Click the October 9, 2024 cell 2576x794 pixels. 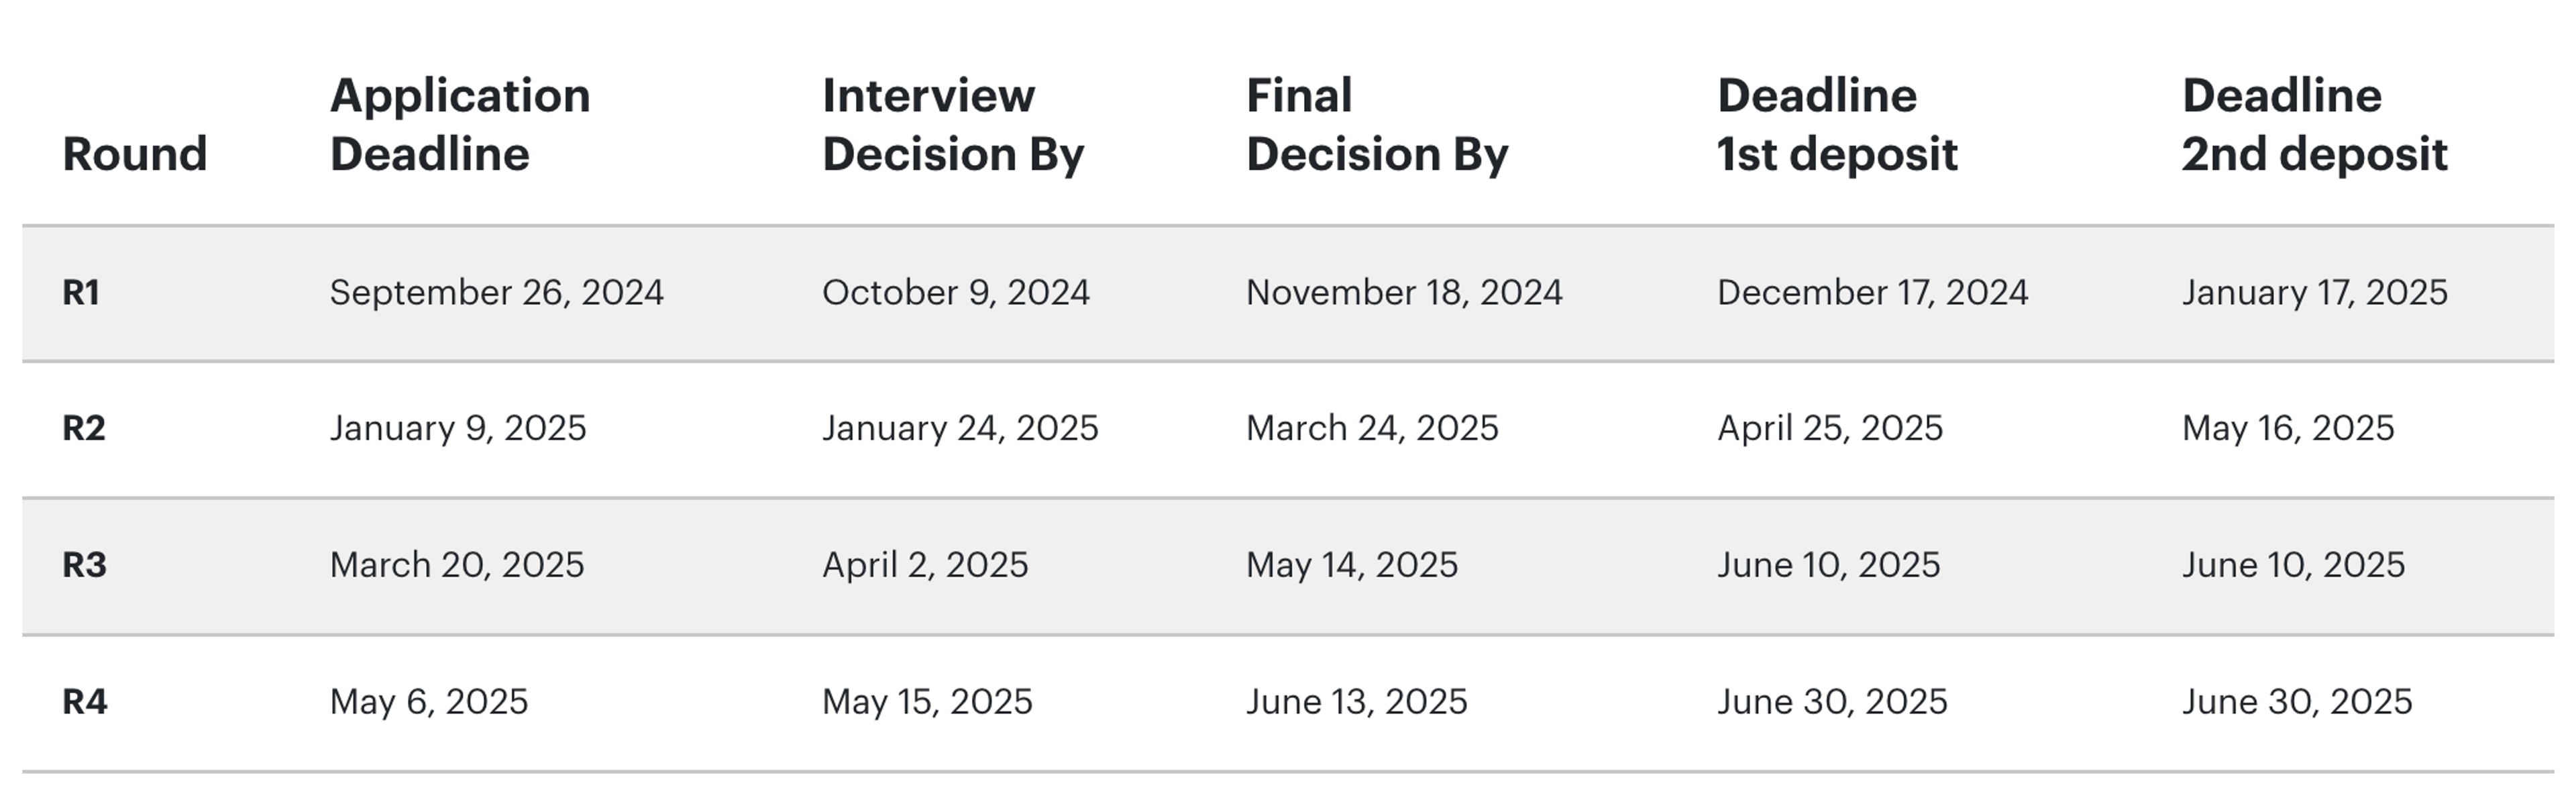click(x=955, y=293)
